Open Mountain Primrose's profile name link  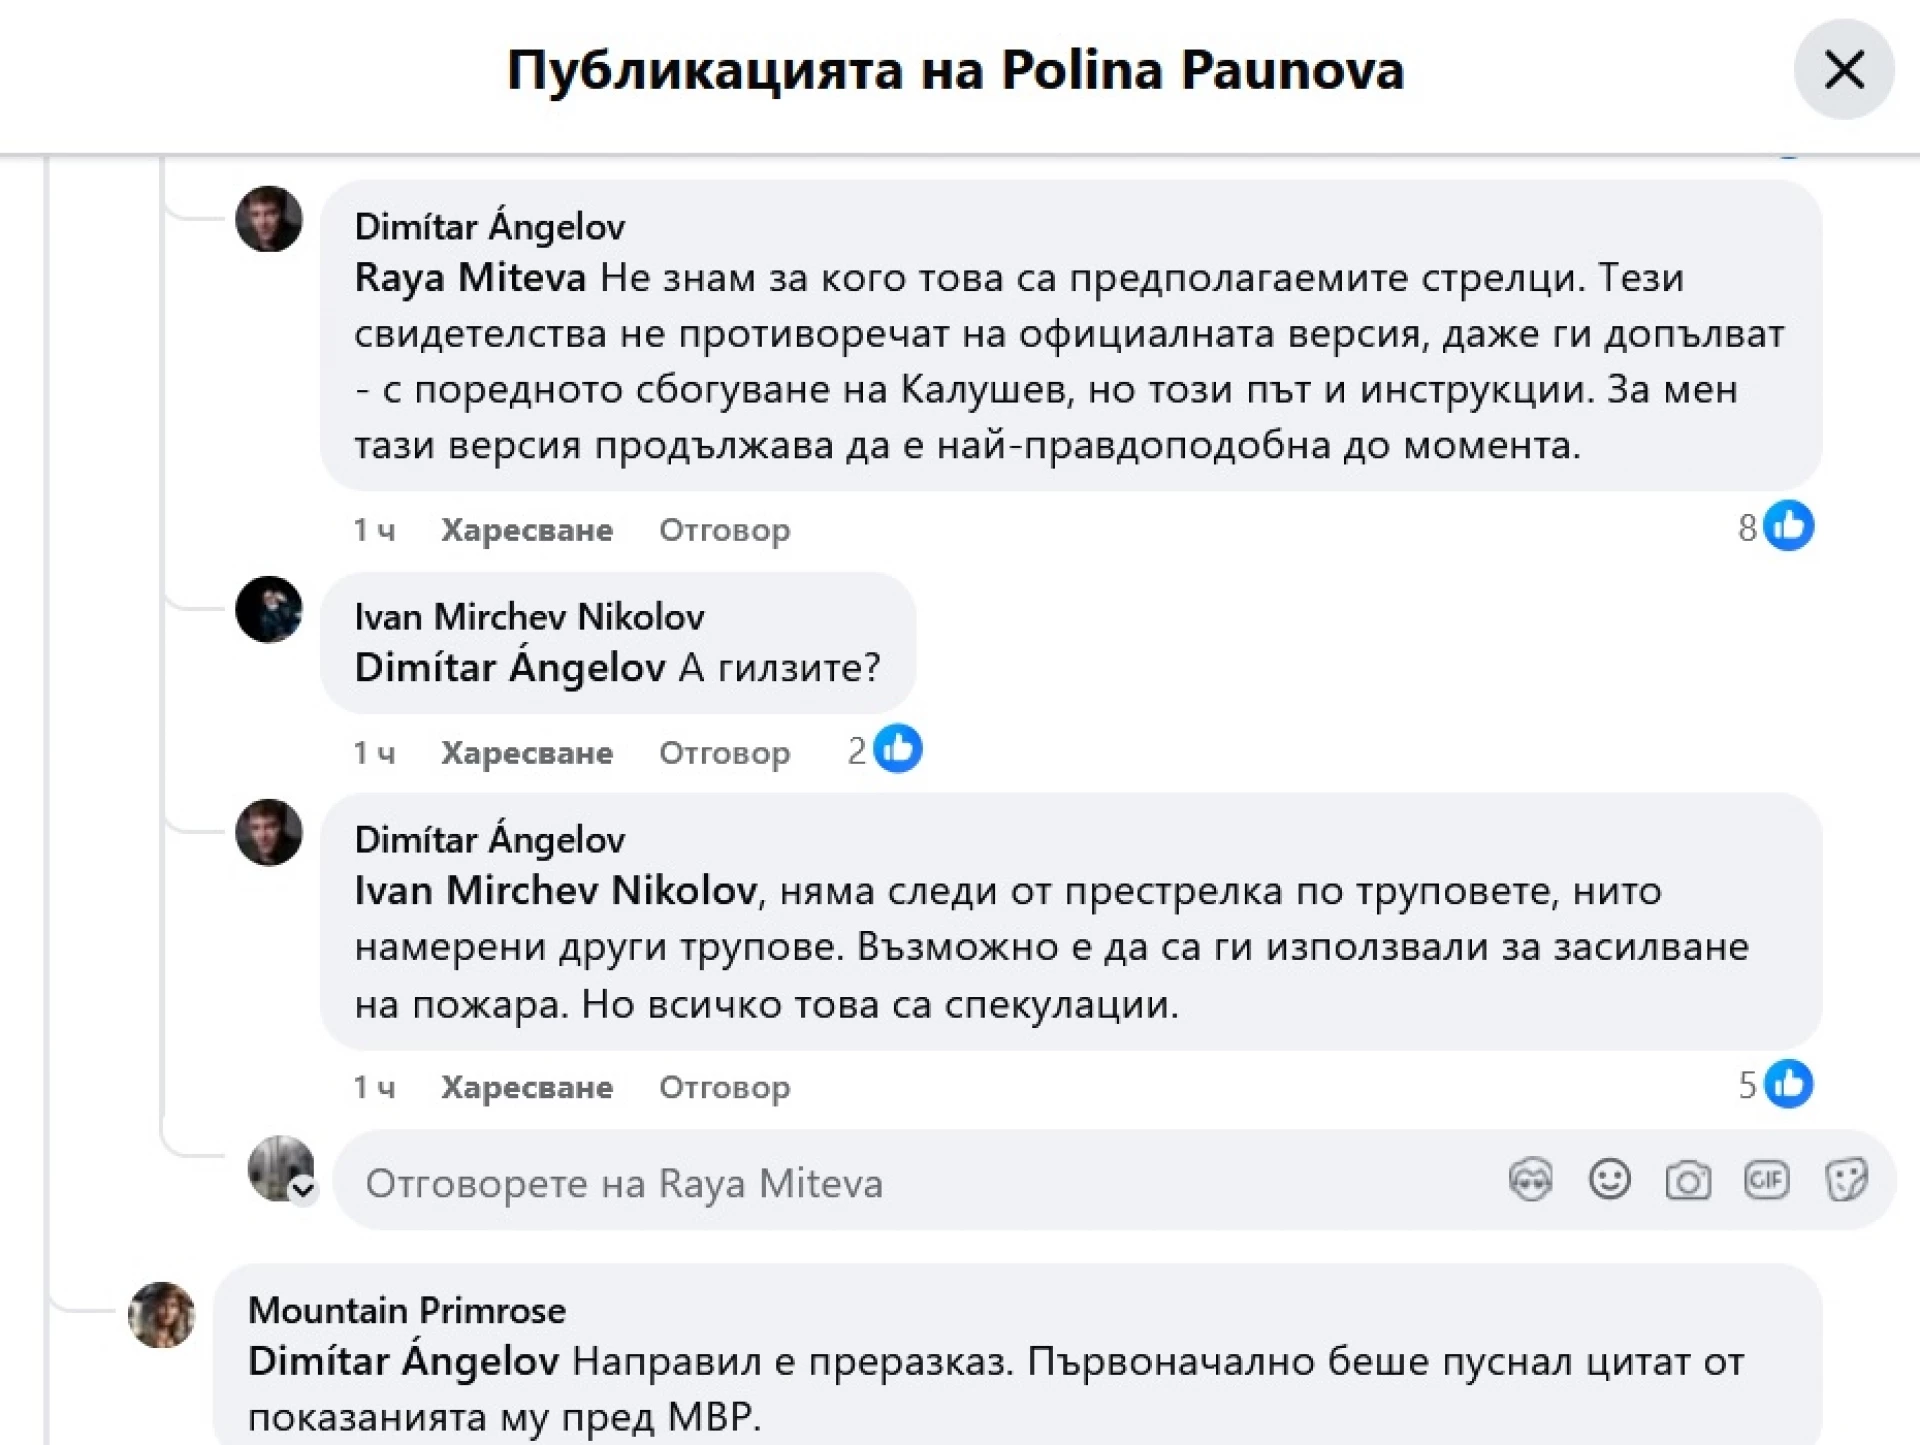coord(407,1310)
